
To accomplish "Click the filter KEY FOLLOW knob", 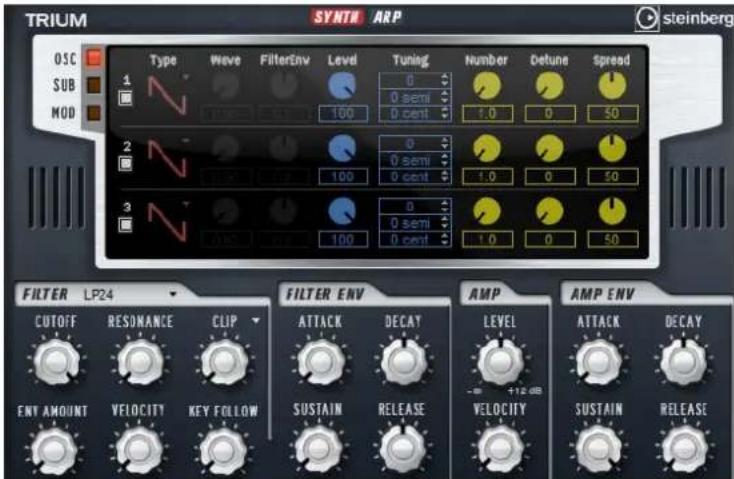I will tap(223, 450).
